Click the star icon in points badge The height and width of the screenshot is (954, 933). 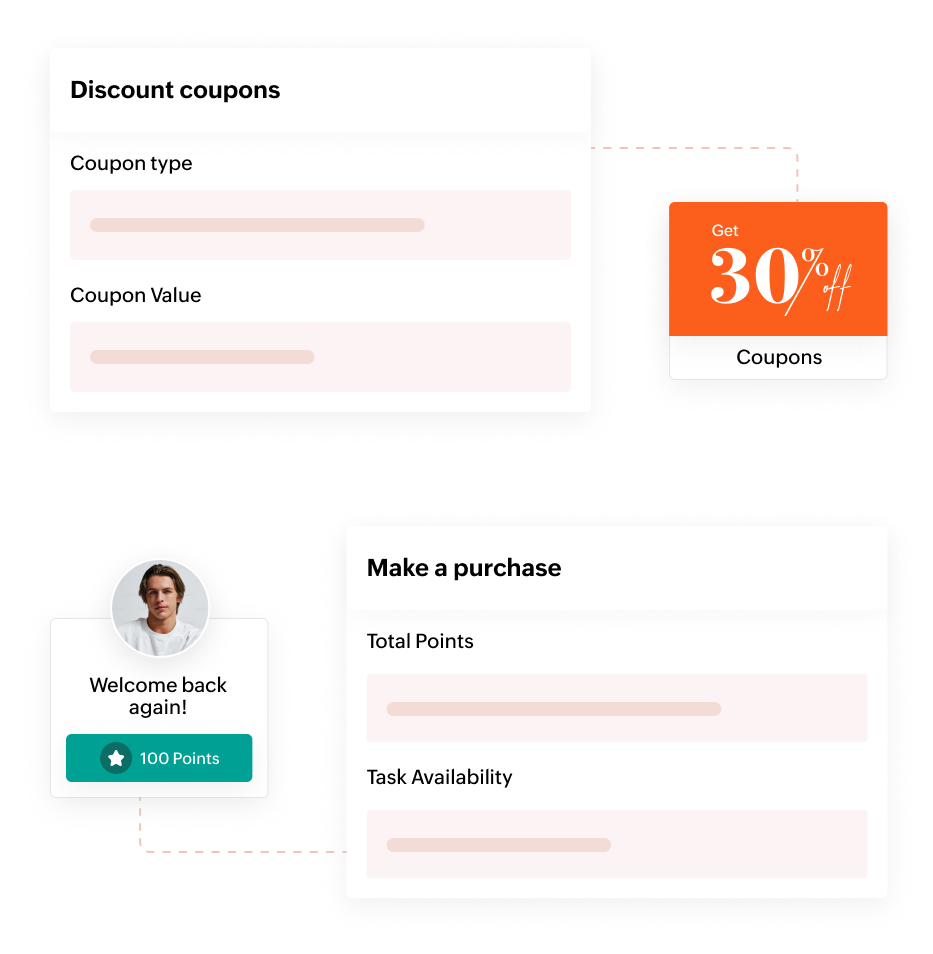pos(116,758)
